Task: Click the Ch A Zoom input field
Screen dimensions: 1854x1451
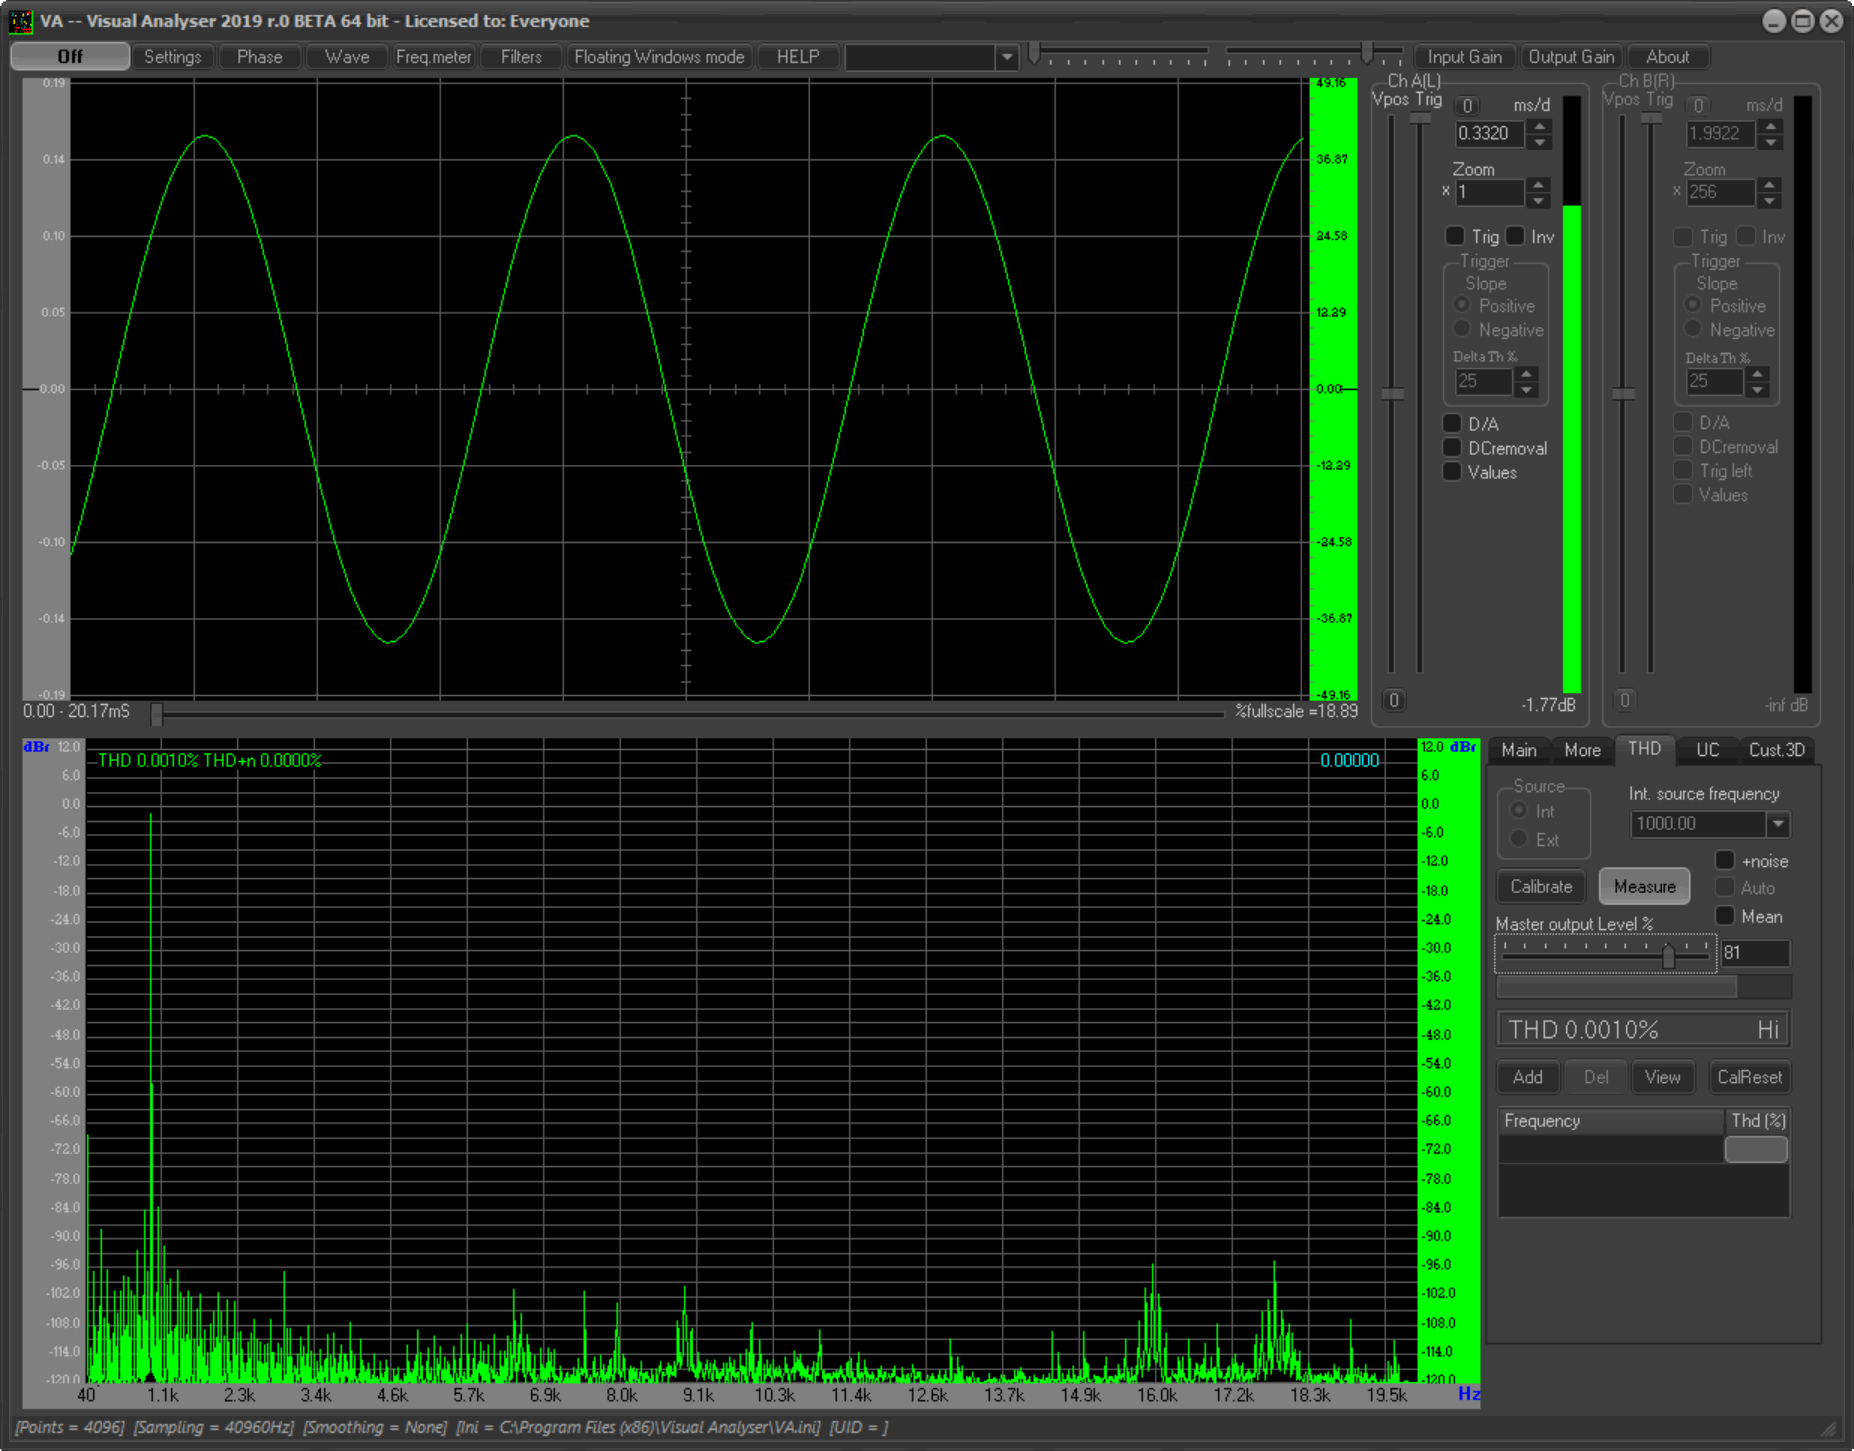Action: (1490, 192)
